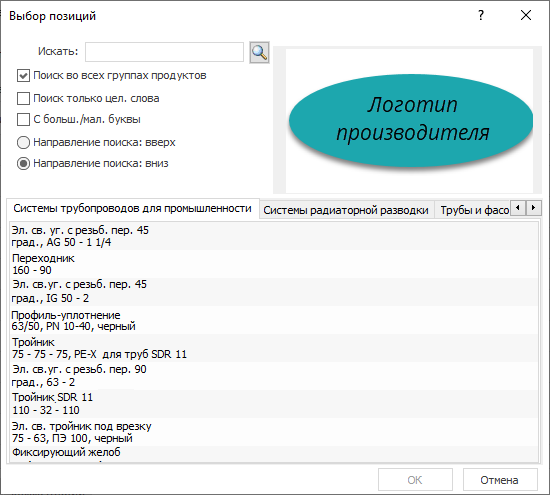This screenshot has width=550, height=495.
Task: Click the Логотип производителя image
Action: [410, 120]
